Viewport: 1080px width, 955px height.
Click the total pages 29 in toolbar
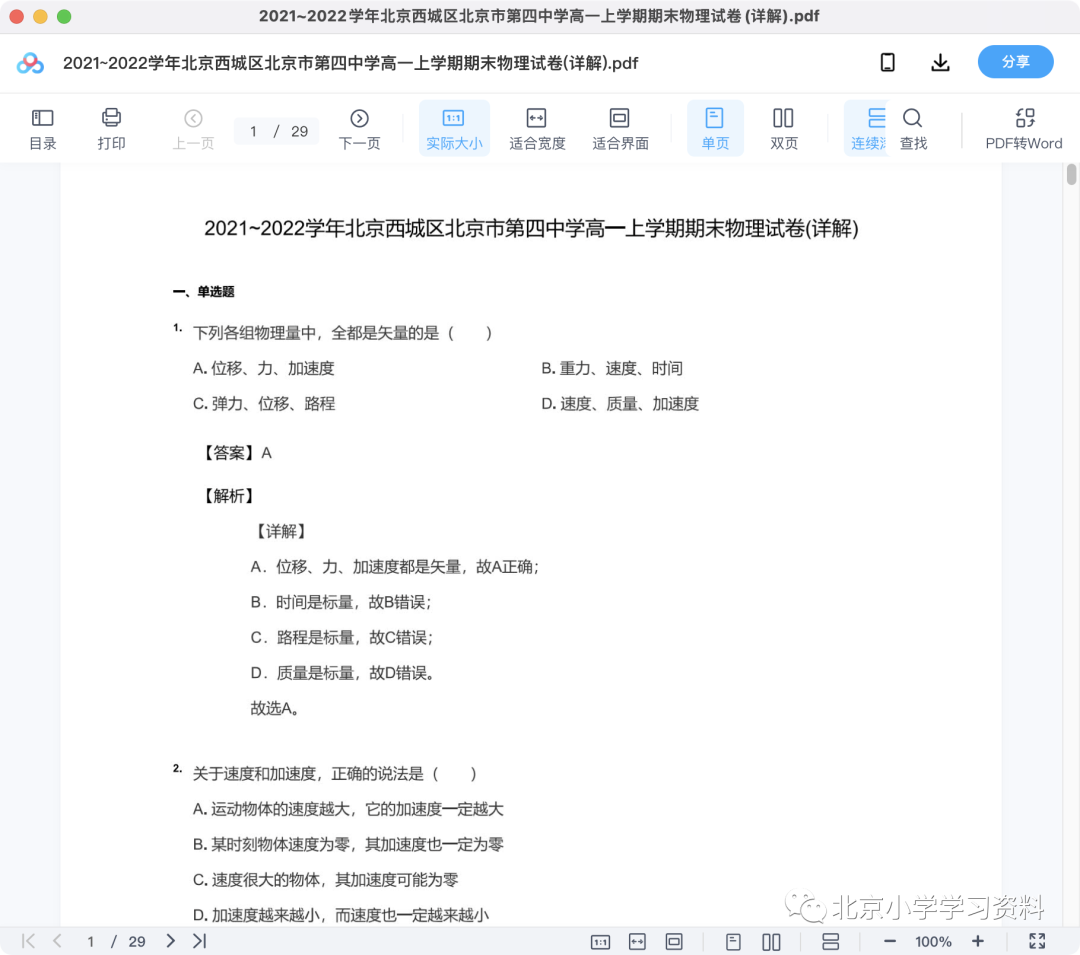300,132
